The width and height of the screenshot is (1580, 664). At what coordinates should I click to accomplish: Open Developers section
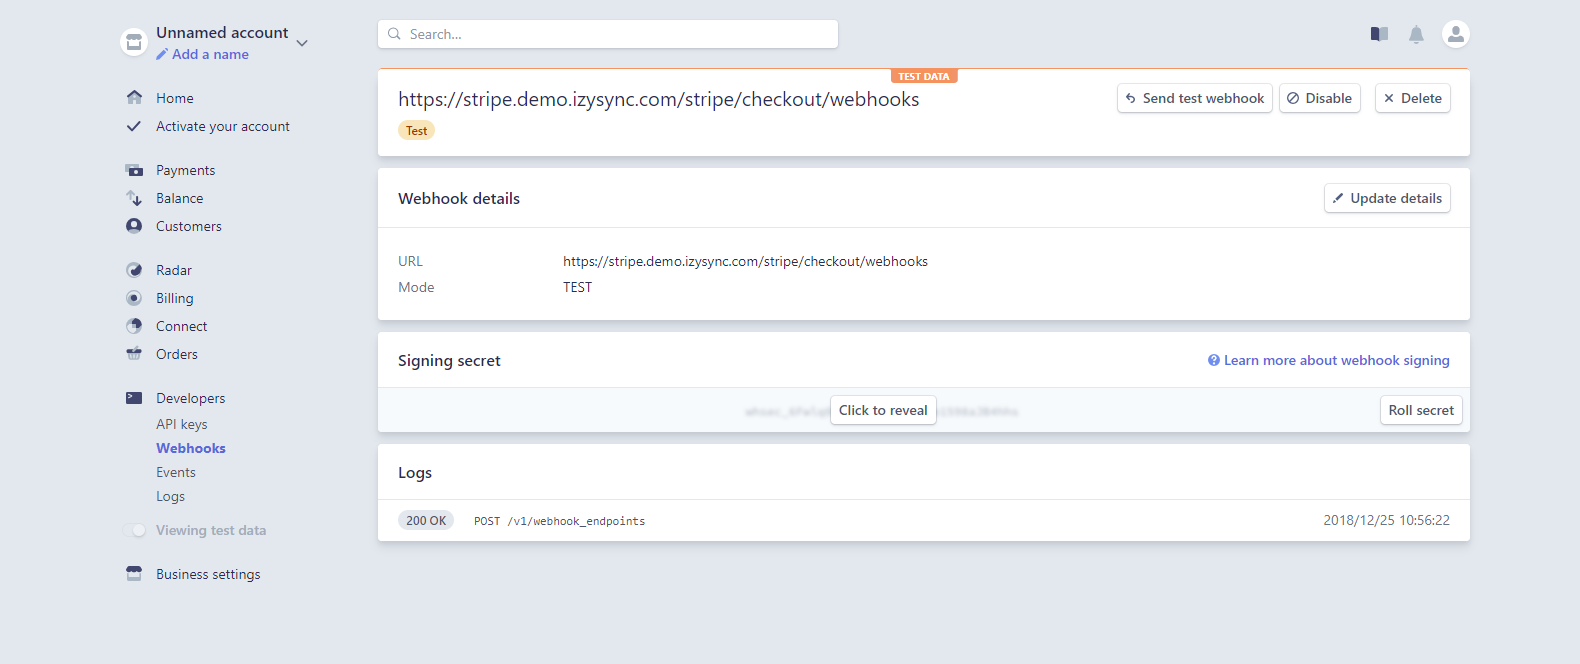click(x=191, y=398)
